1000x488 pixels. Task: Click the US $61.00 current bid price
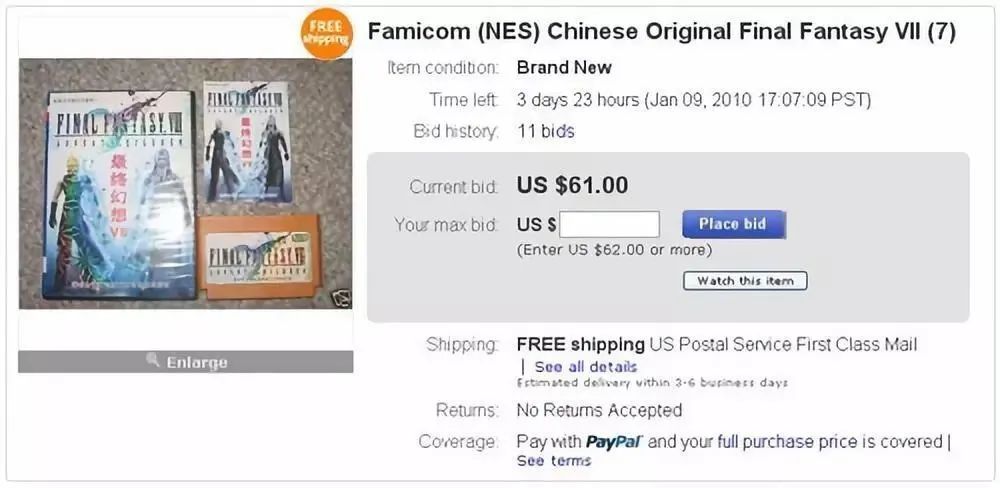point(572,185)
